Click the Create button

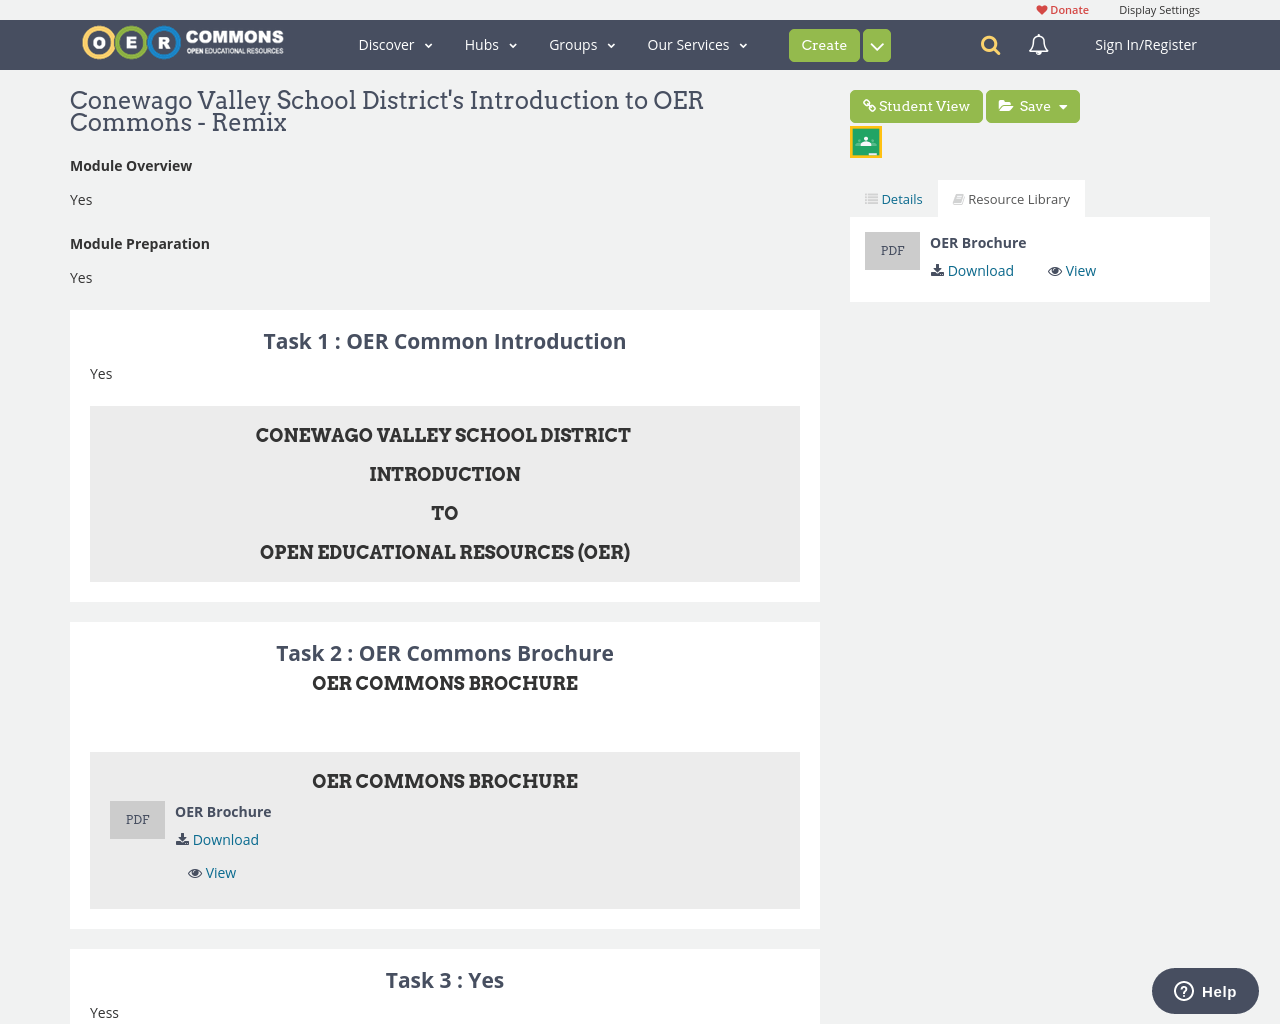(x=824, y=44)
